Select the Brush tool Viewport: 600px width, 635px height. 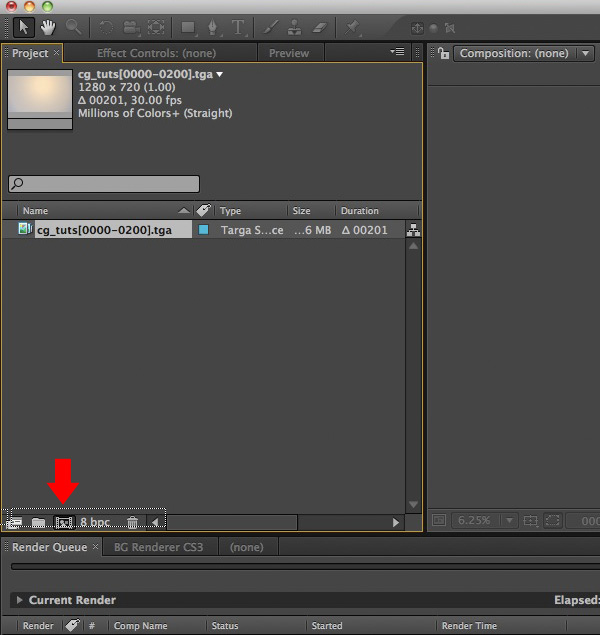[x=270, y=28]
